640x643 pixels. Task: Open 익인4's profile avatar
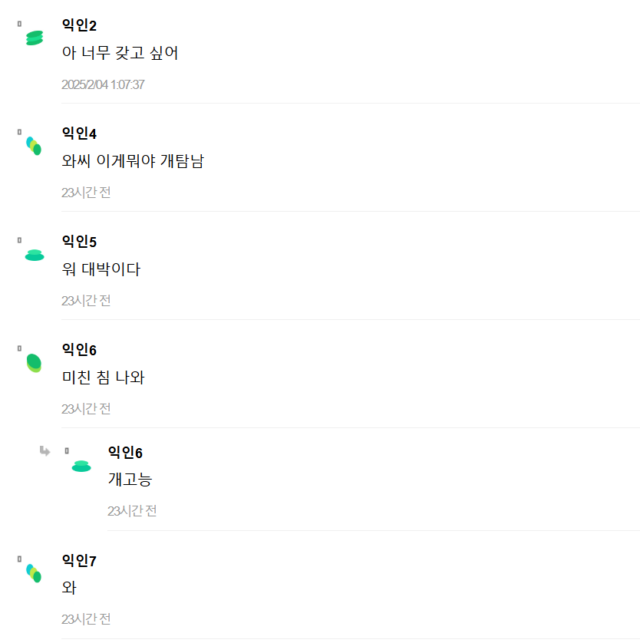[x=34, y=146]
